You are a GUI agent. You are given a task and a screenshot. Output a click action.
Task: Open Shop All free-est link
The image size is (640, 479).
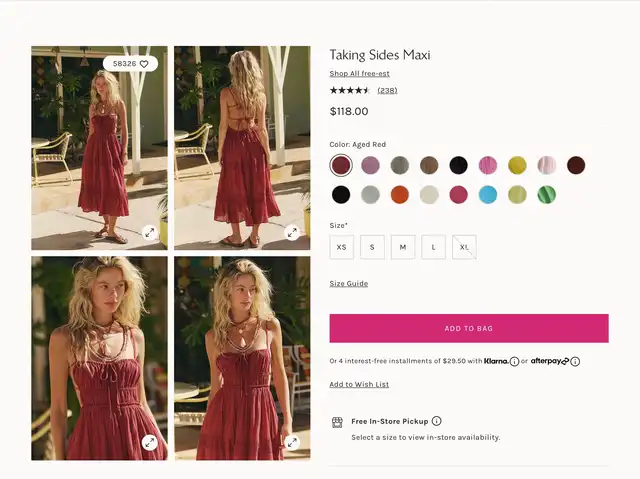pos(360,73)
